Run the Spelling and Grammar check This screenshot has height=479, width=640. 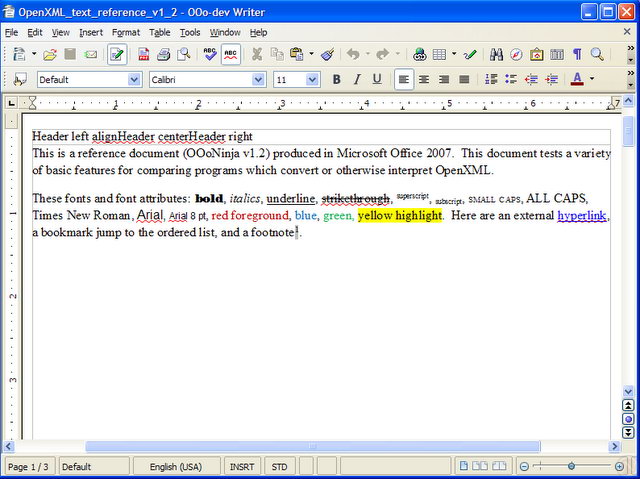pyautogui.click(x=210, y=54)
